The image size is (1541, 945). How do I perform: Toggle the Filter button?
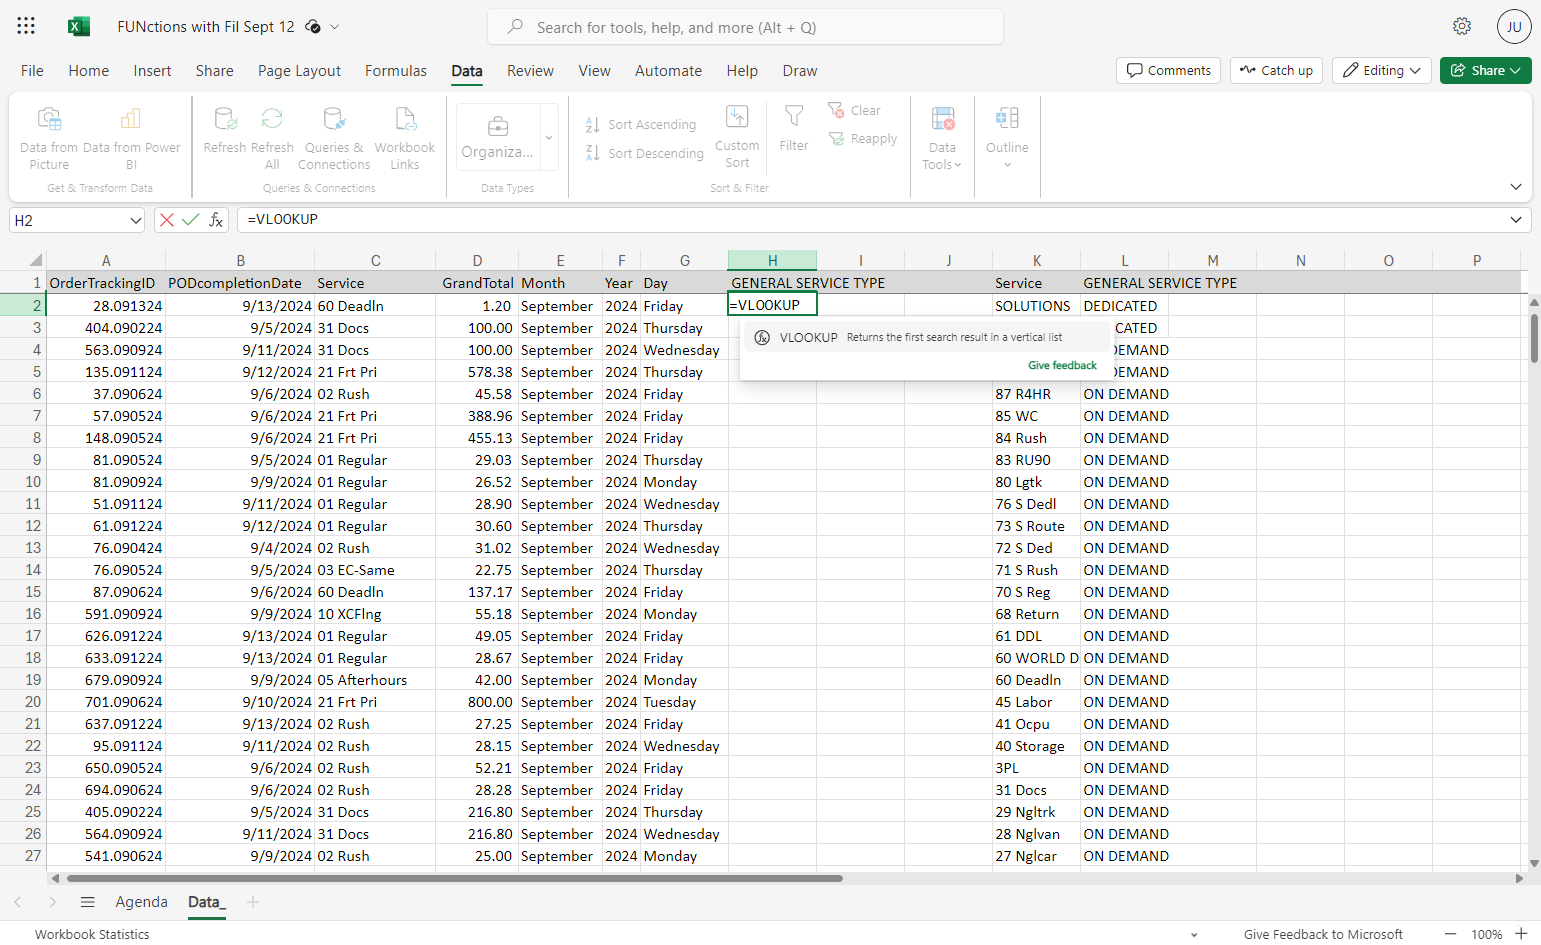click(794, 129)
